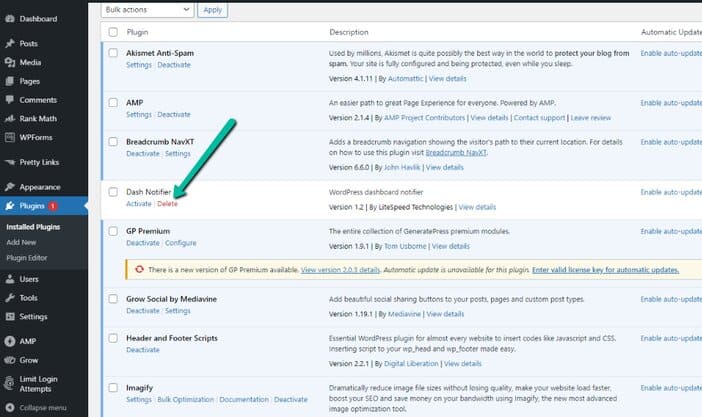The width and height of the screenshot is (702, 417).
Task: Open Breadcrumb NavXT link in description
Action: point(456,153)
